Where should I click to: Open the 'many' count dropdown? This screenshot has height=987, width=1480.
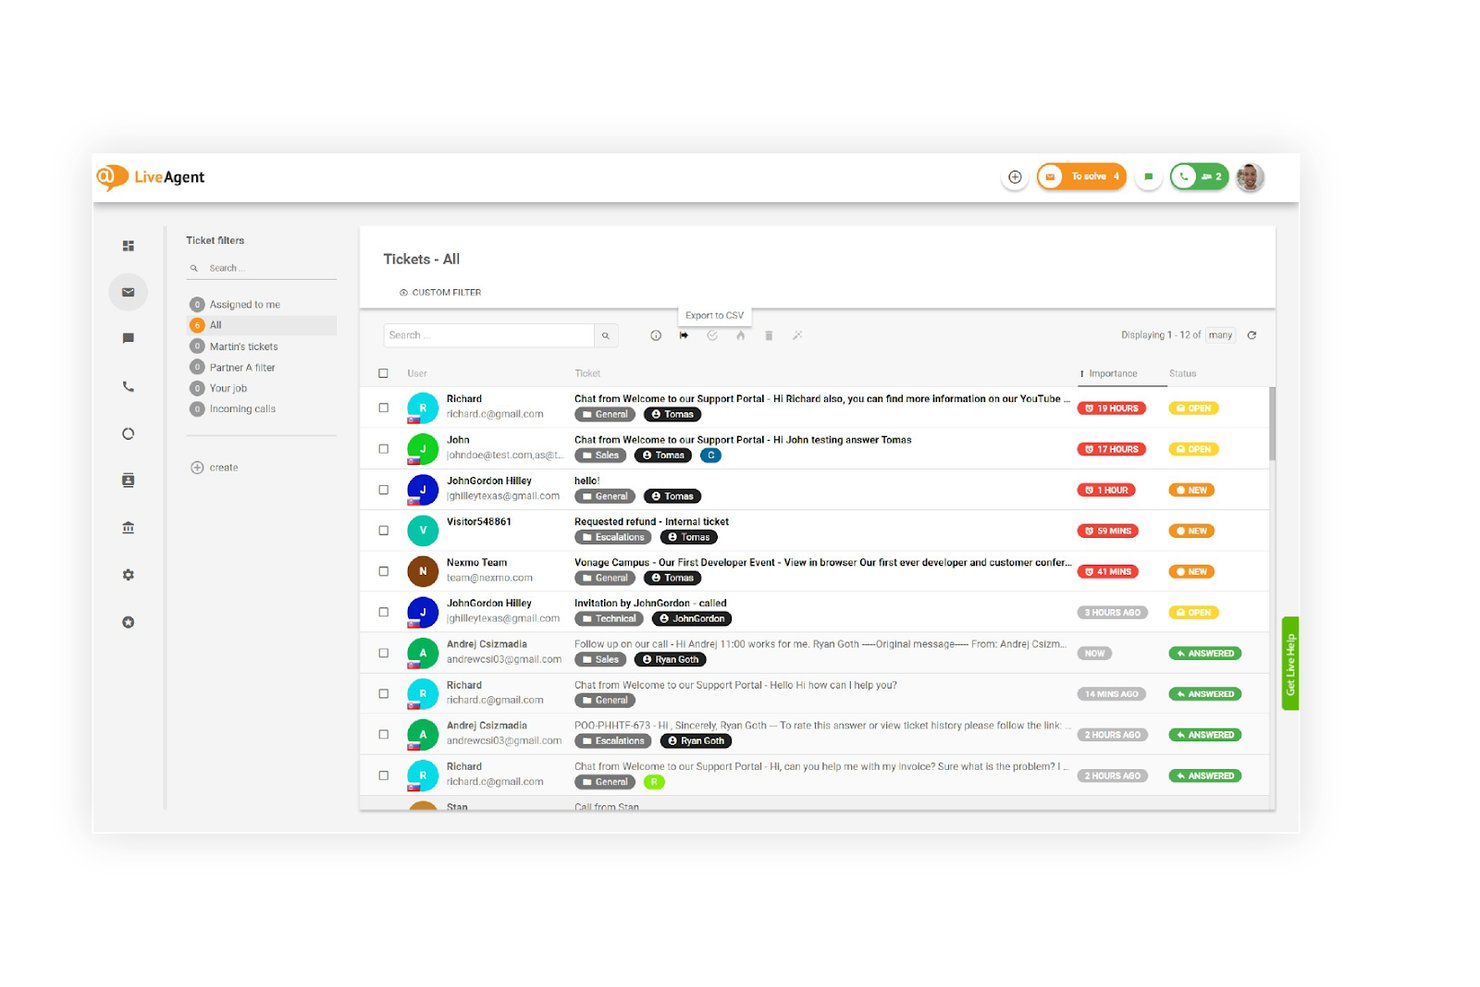point(1220,335)
